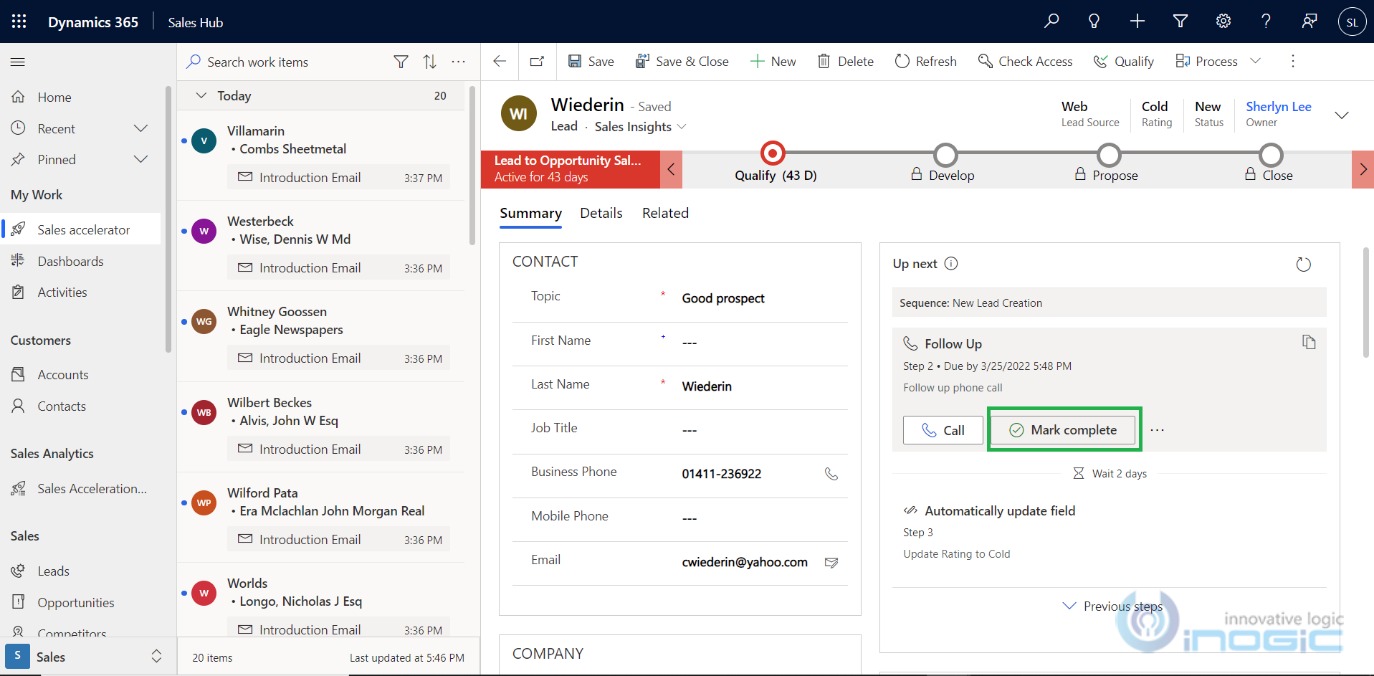Open the Lead to Opportunity process flag
1374x676 pixels.
click(570, 169)
